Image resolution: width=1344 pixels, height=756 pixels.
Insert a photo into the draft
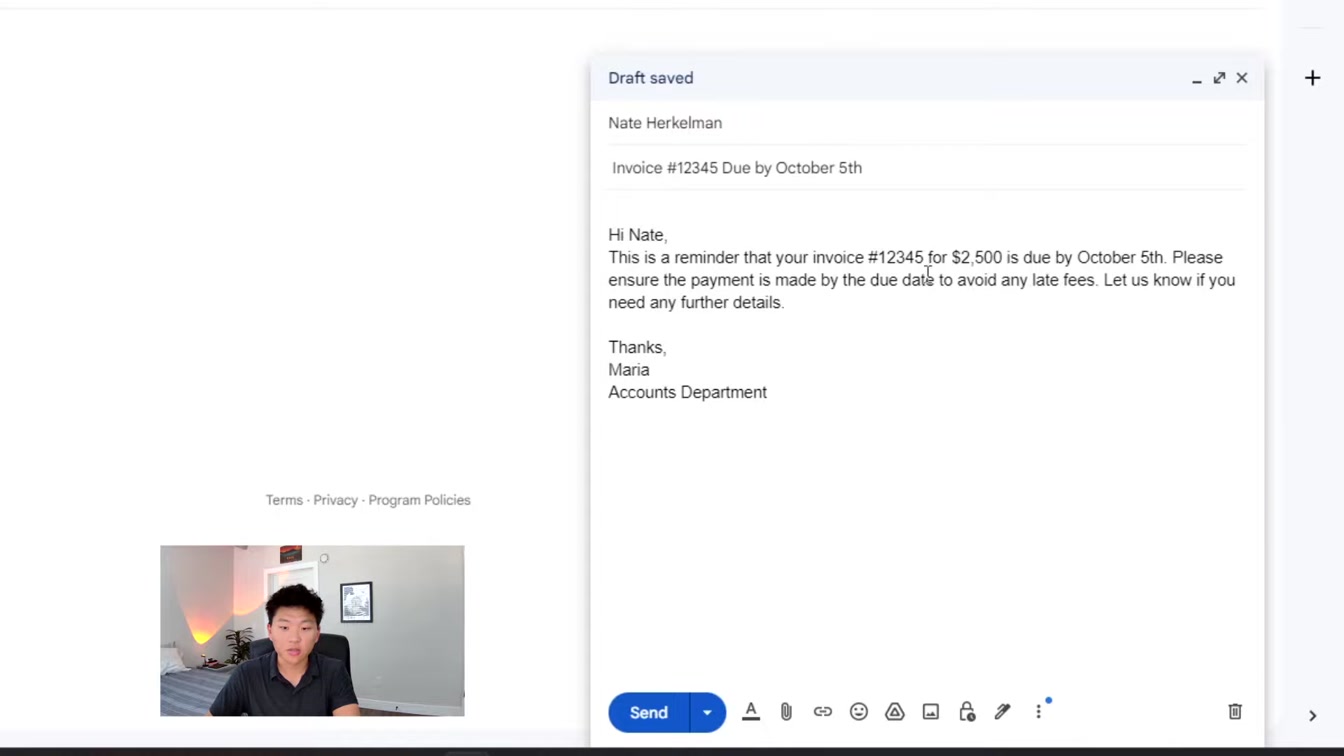coord(930,712)
